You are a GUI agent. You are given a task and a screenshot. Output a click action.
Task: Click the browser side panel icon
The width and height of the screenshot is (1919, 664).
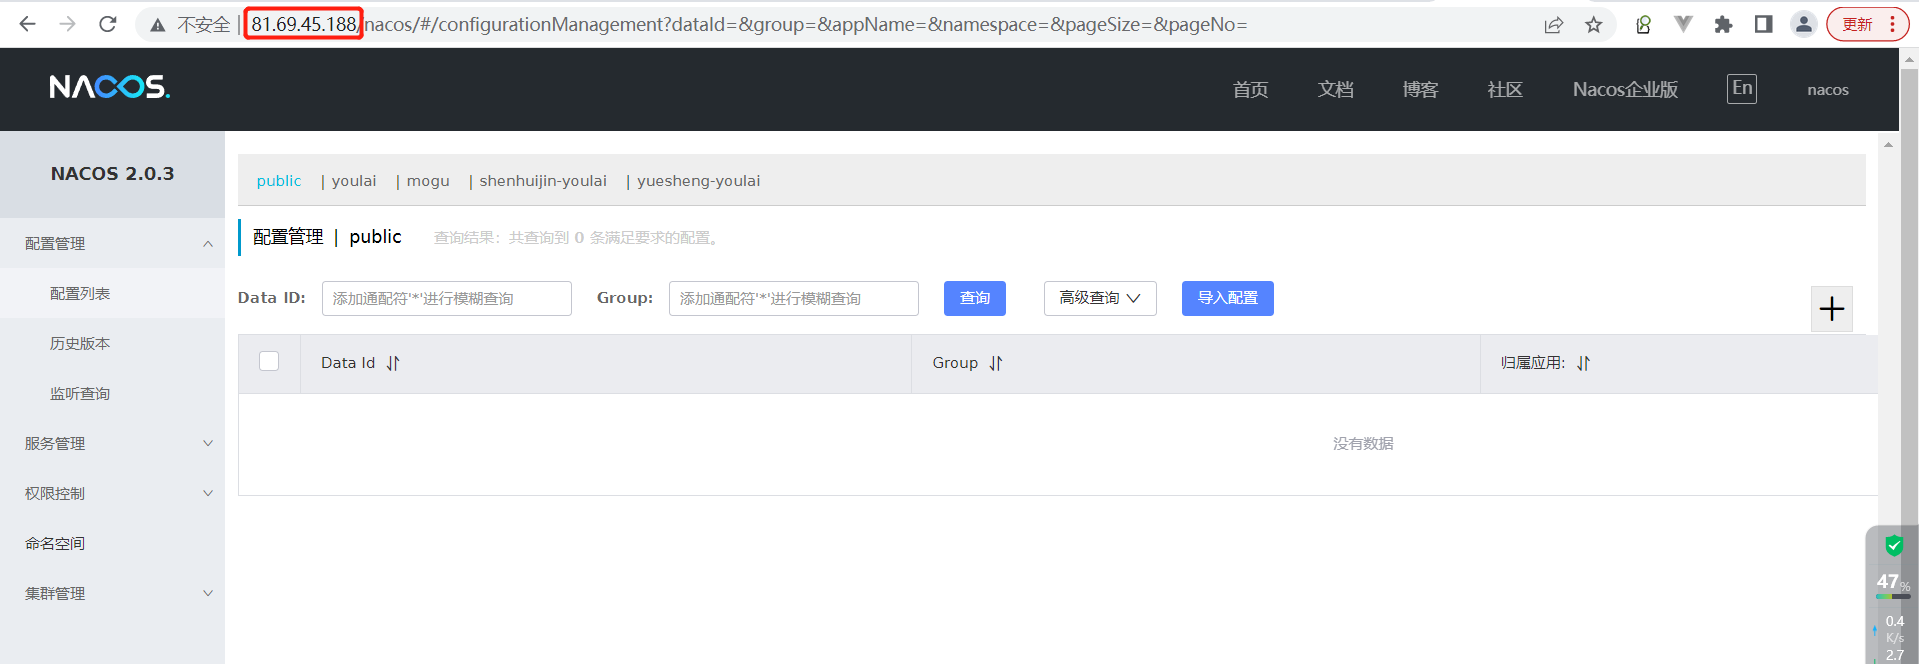tap(1763, 24)
